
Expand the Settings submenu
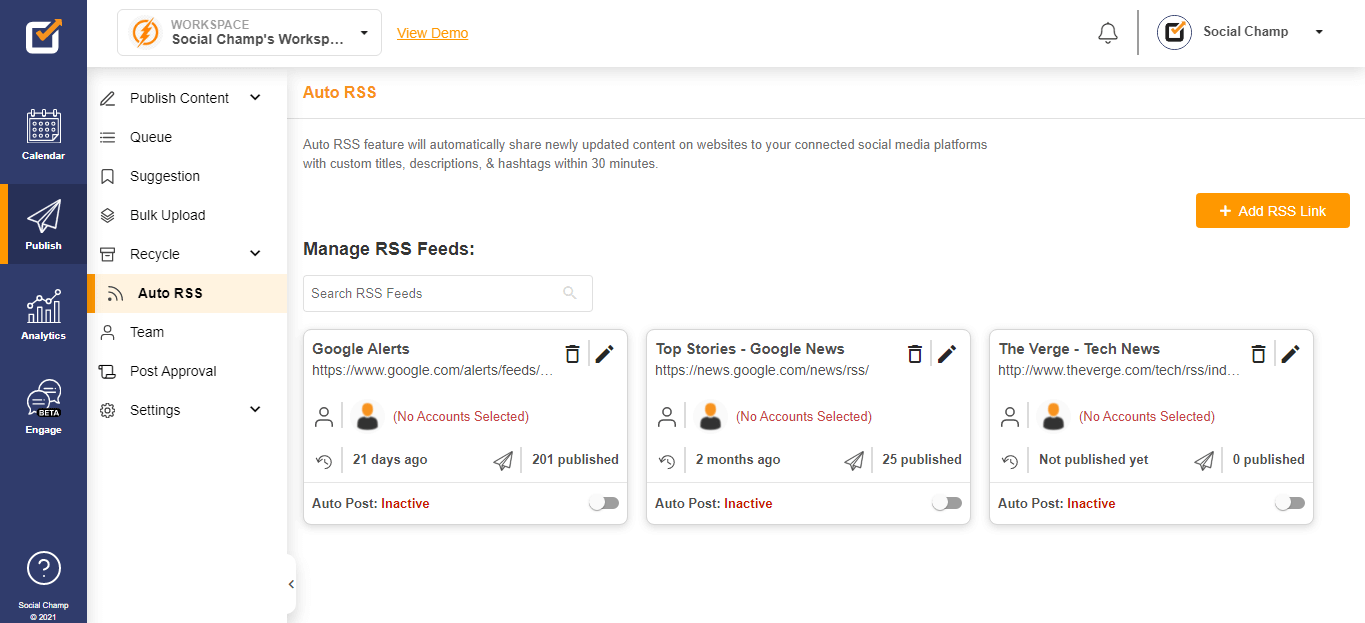[x=255, y=410]
